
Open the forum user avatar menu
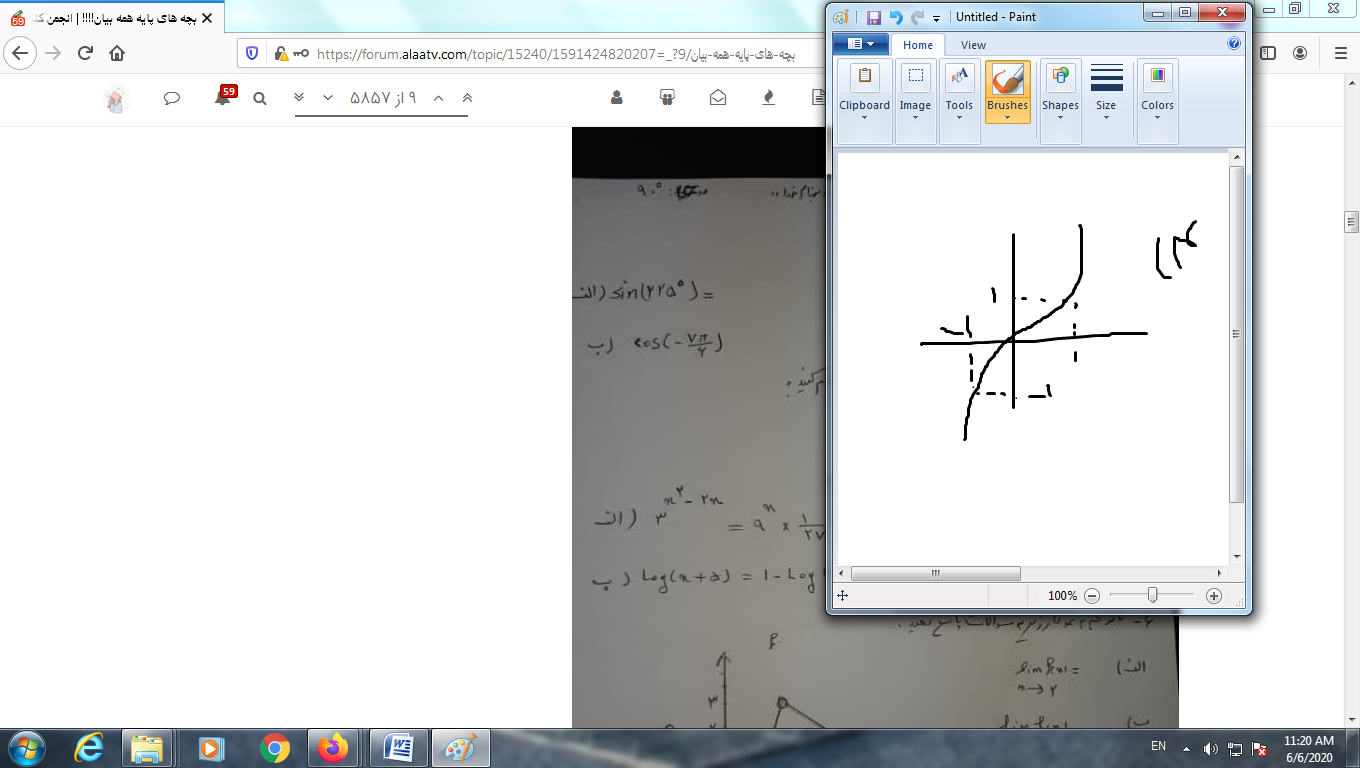pyautogui.click(x=117, y=99)
